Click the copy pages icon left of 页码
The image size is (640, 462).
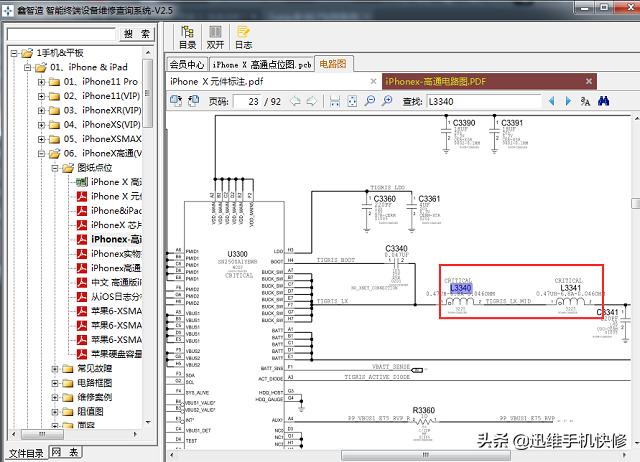point(193,101)
